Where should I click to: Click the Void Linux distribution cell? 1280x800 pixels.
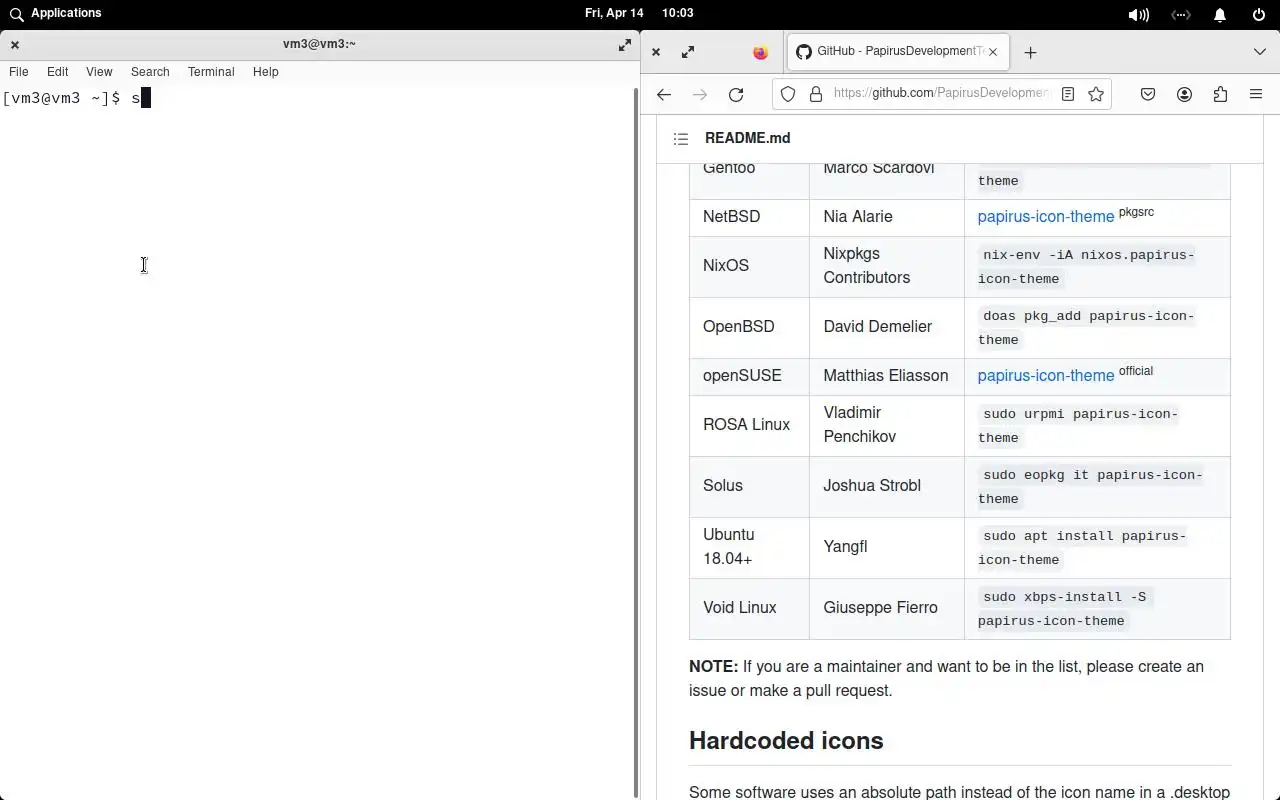coord(749,608)
